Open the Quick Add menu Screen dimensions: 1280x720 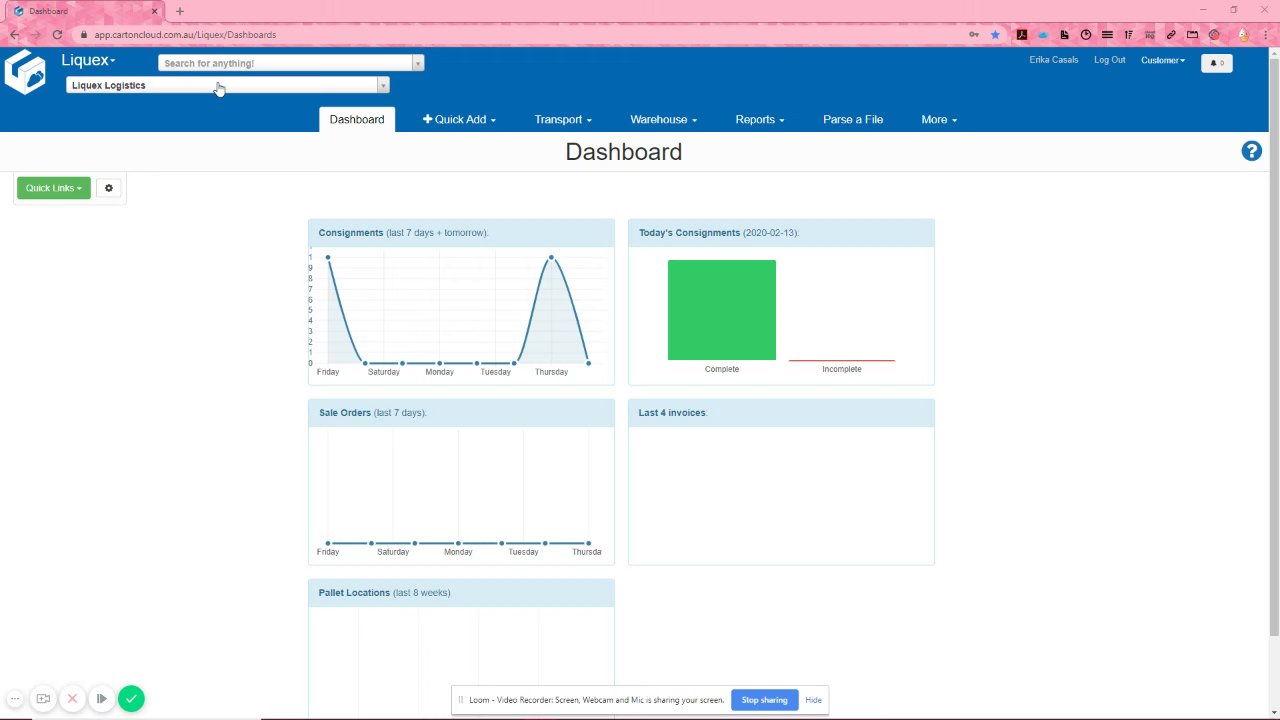(459, 119)
